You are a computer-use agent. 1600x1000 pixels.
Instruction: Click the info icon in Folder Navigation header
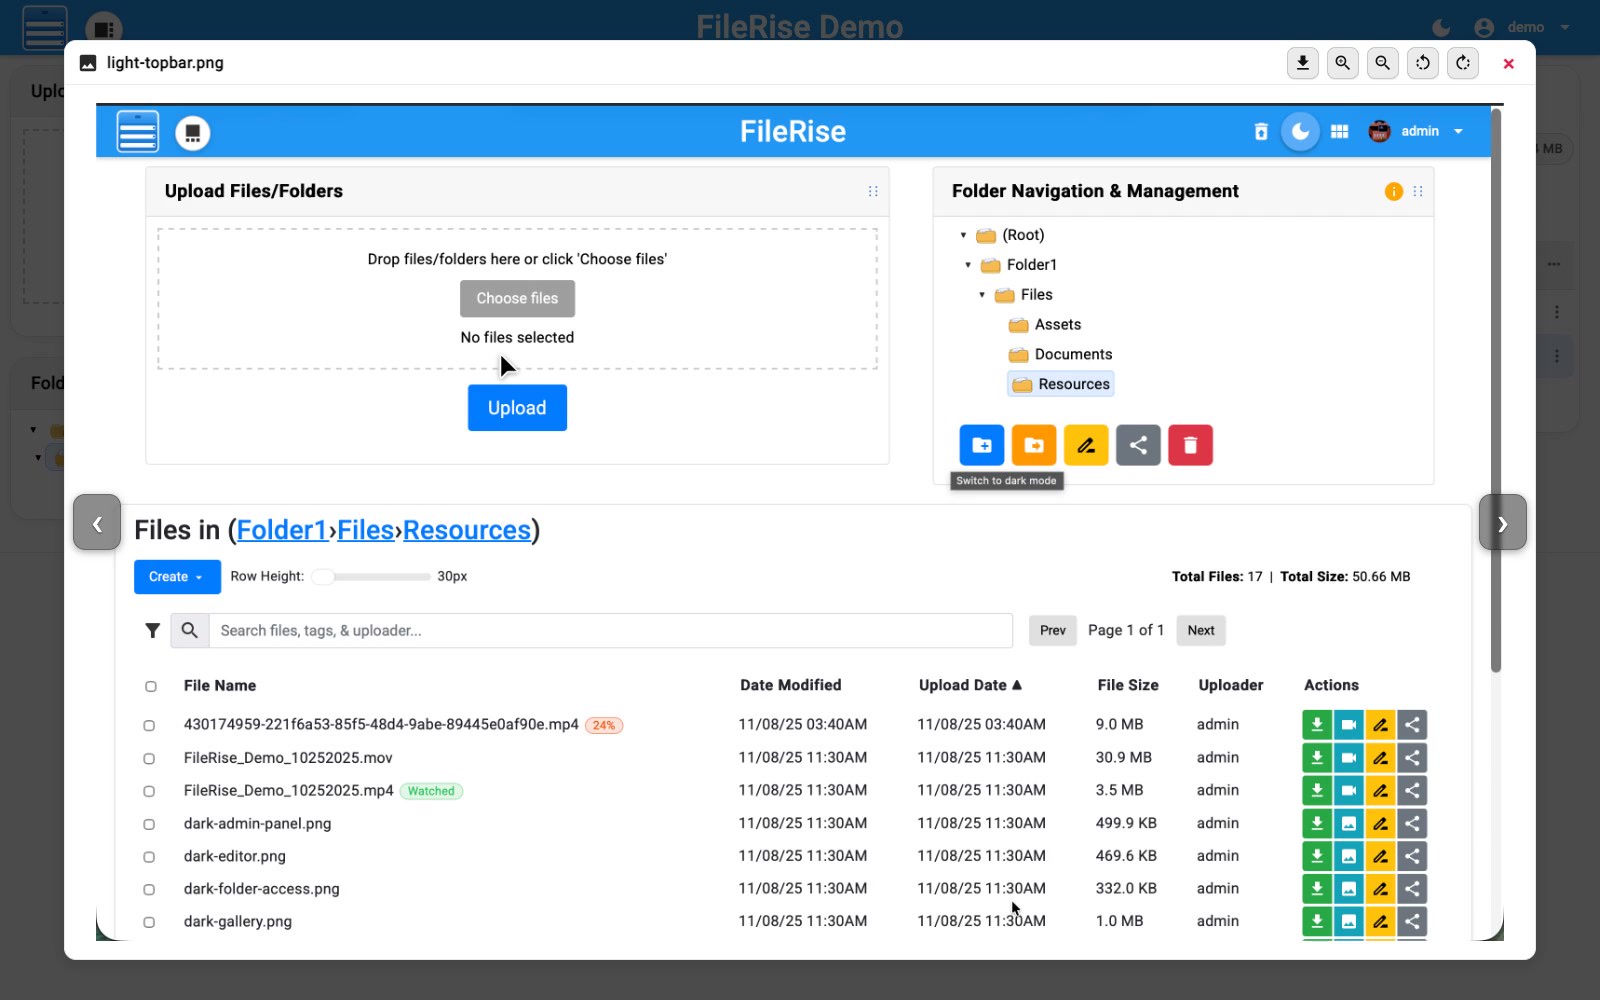click(x=1393, y=191)
